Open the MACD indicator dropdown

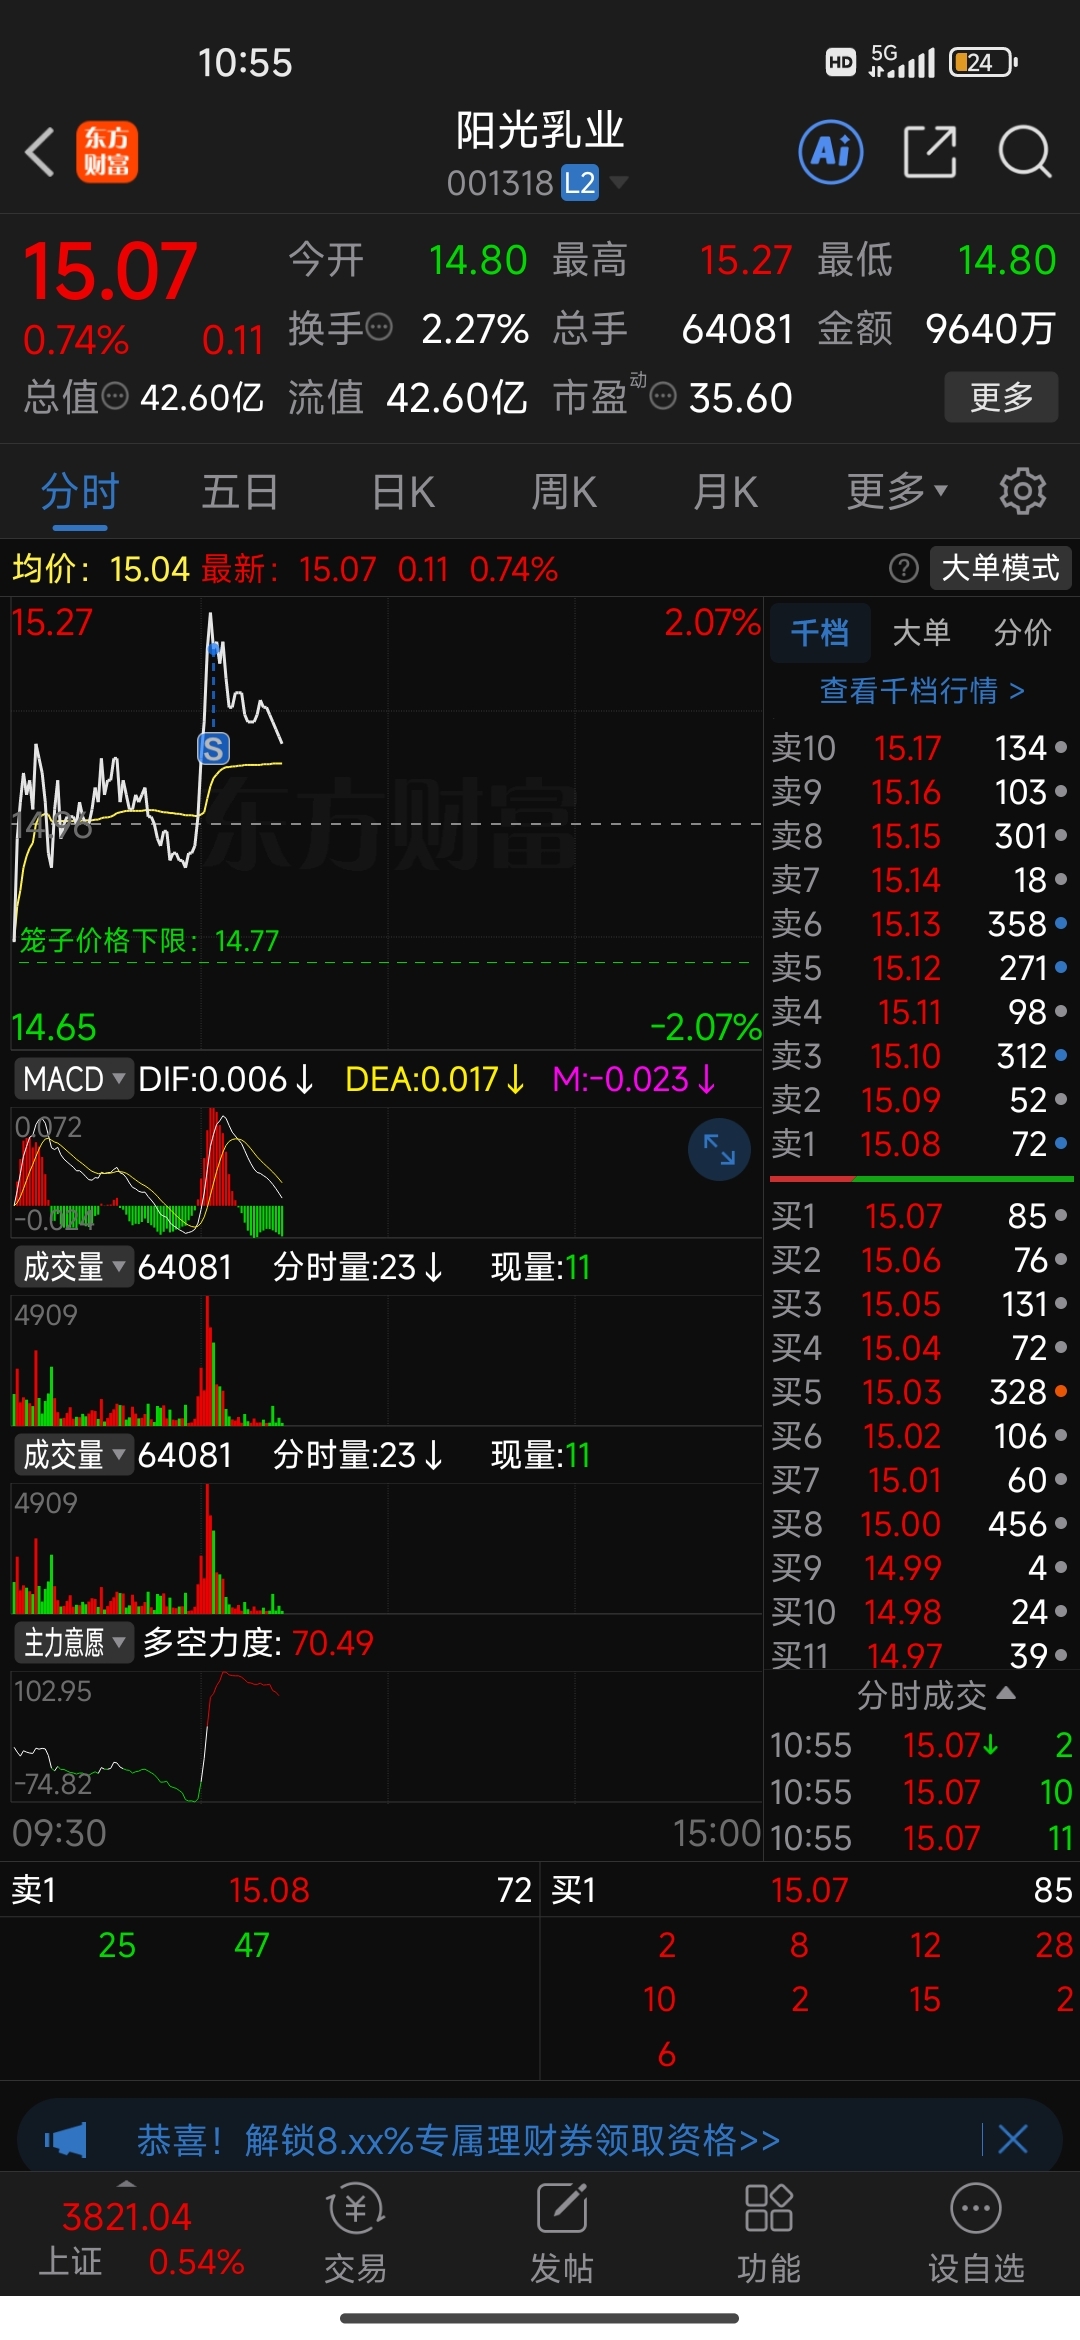click(x=73, y=1079)
